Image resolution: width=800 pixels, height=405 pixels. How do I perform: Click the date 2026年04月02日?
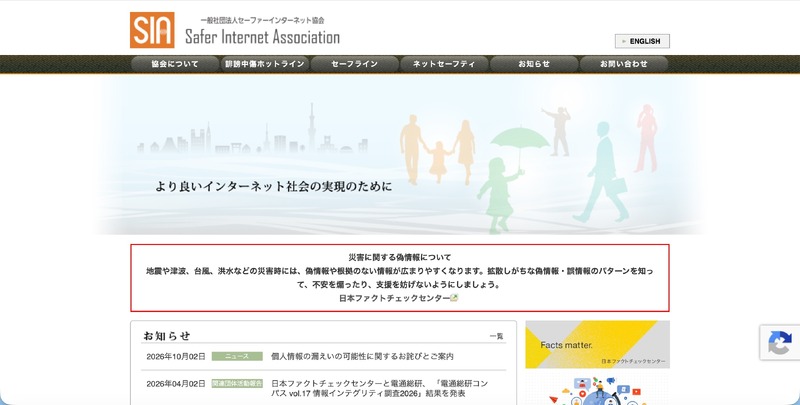click(x=176, y=384)
